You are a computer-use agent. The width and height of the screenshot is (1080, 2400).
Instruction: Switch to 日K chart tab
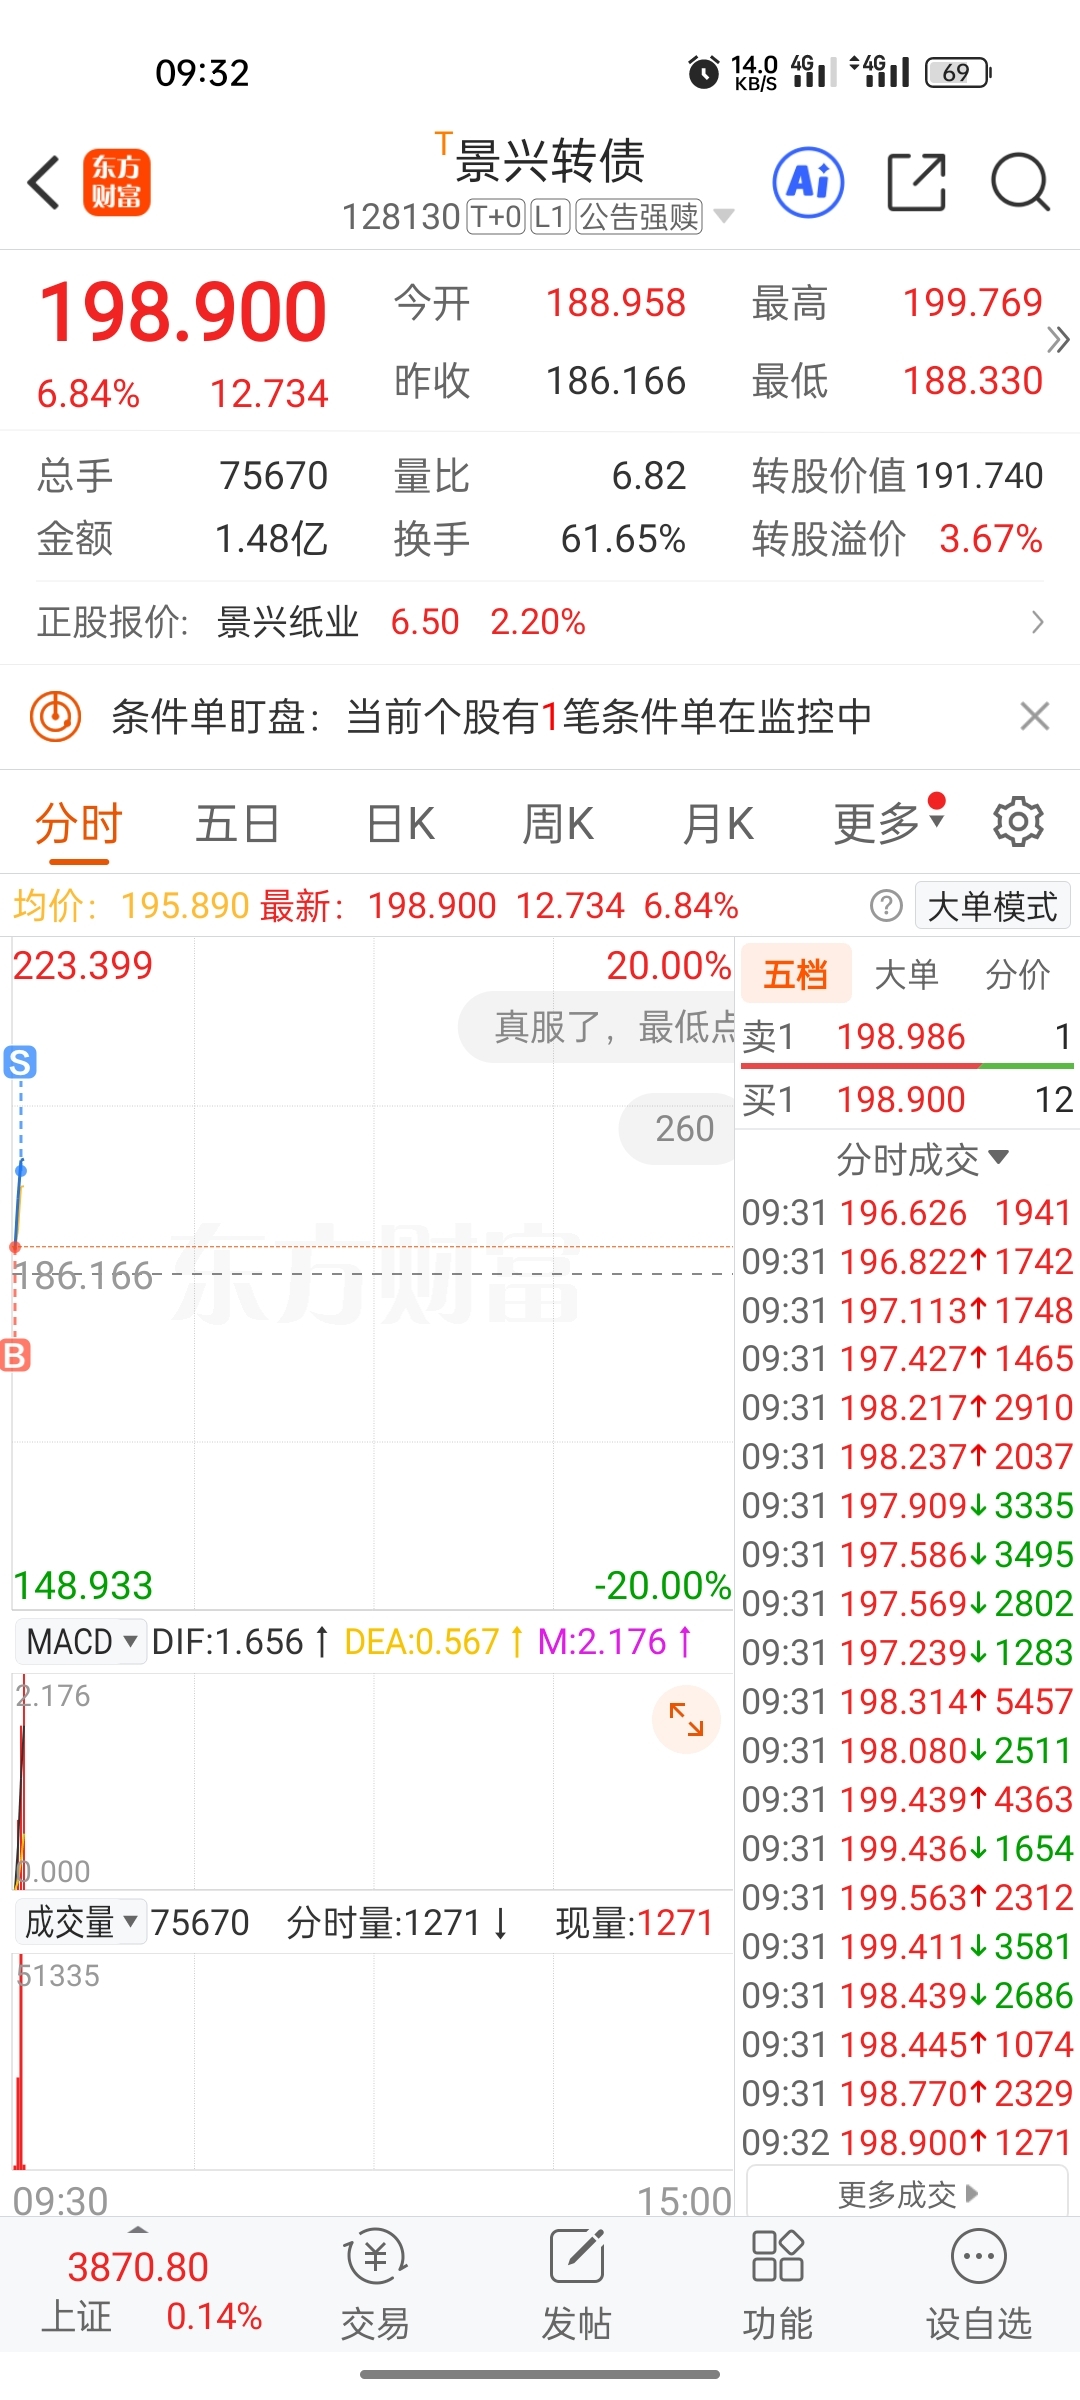[x=400, y=825]
